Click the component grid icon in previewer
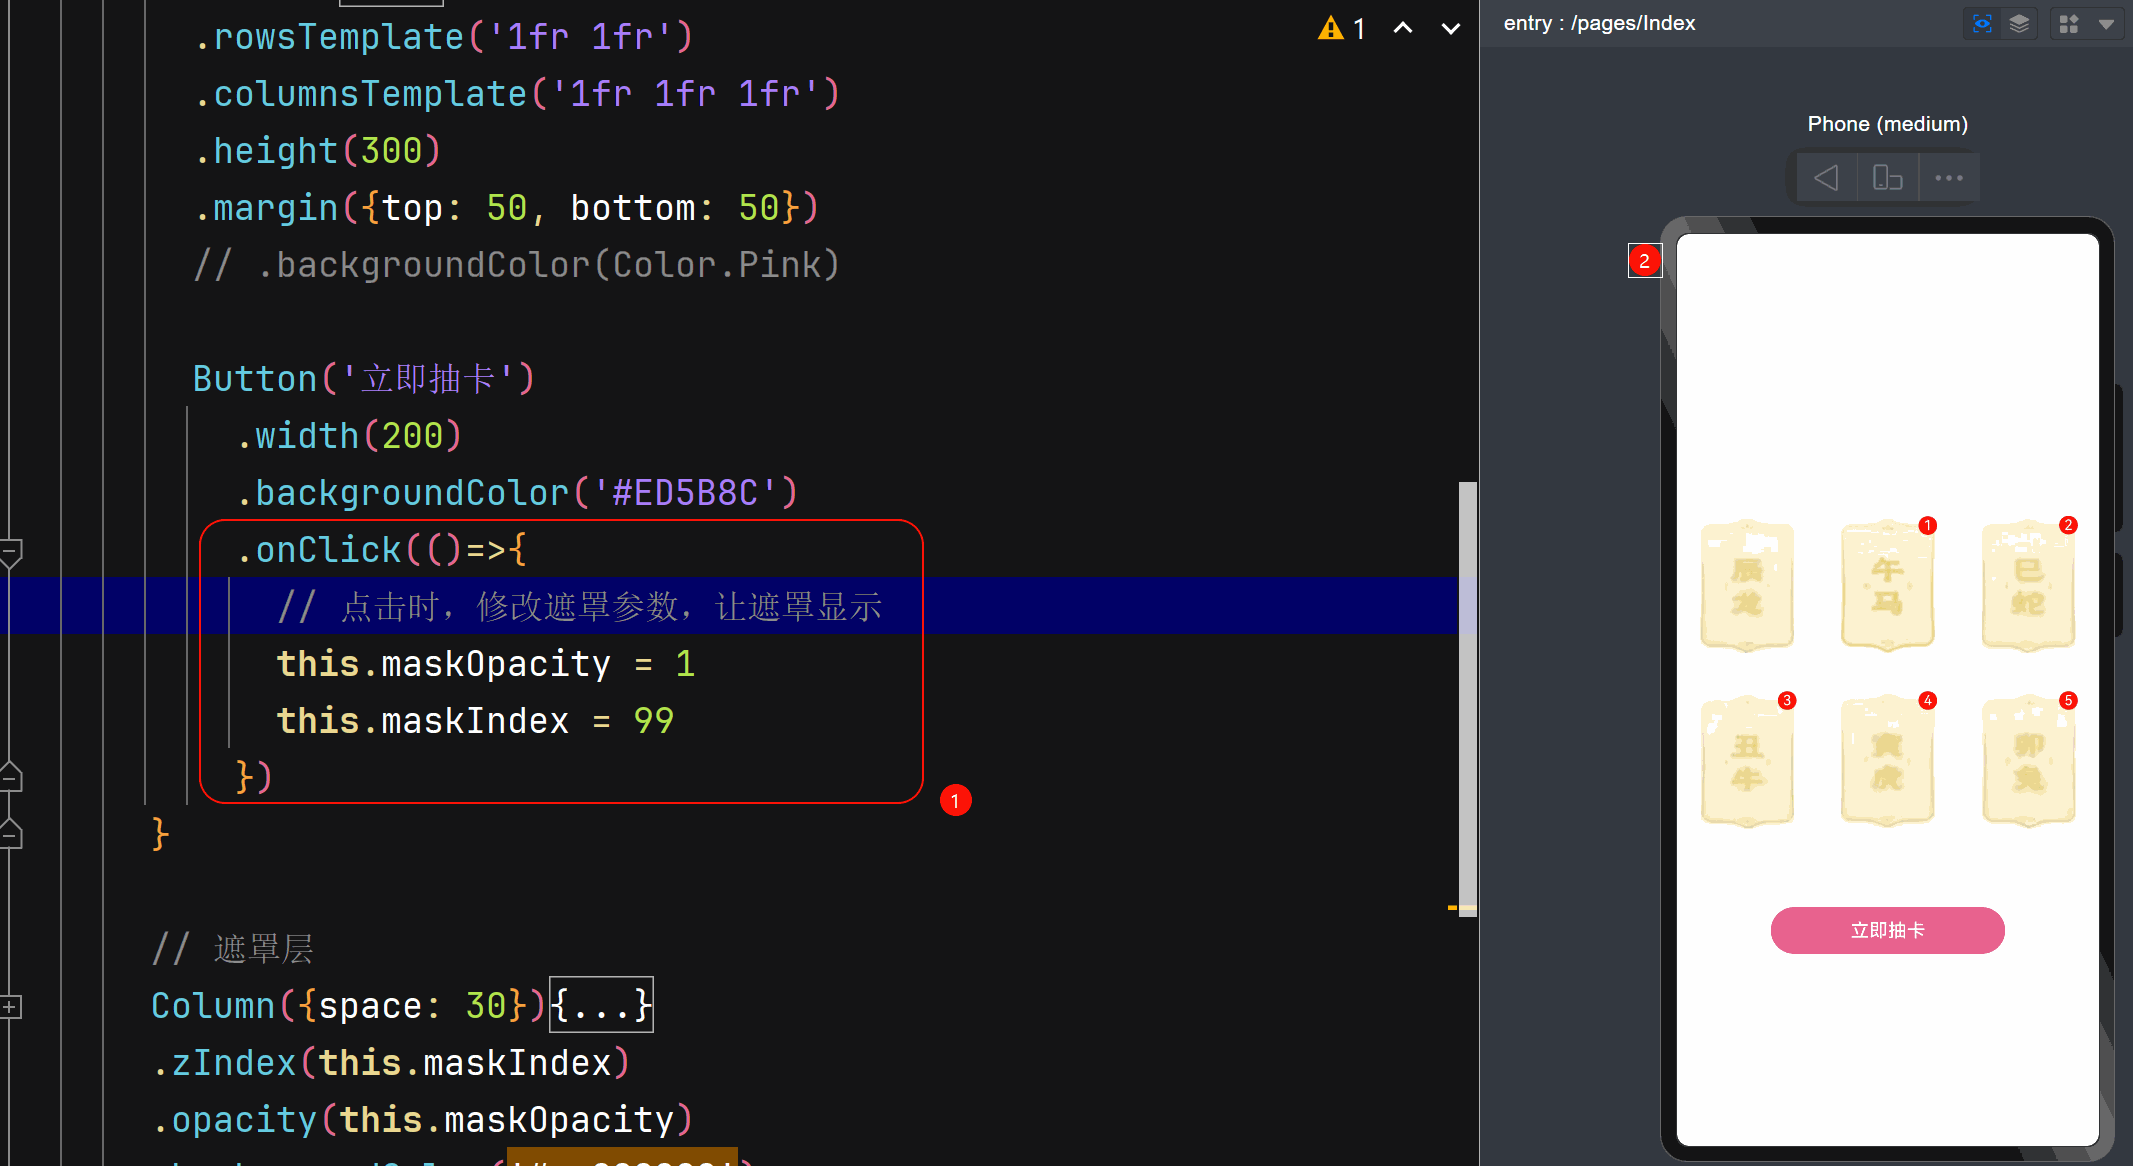Viewport: 2133px width, 1166px height. click(2069, 24)
